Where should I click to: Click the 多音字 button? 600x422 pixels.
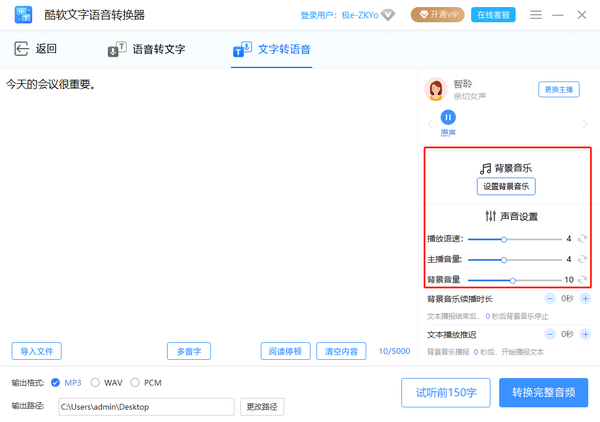189,351
